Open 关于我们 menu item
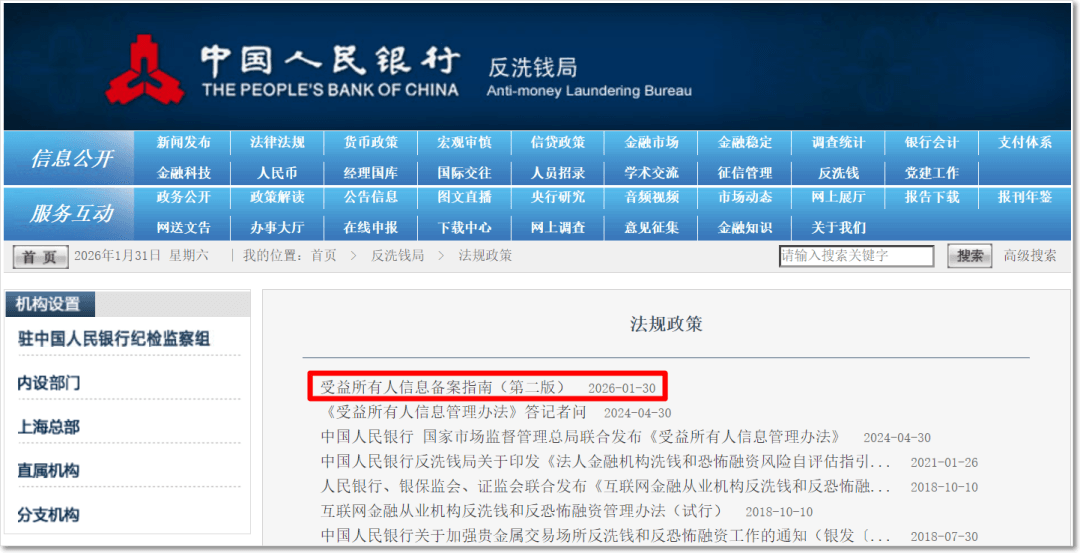Screen dimensions: 1080x553 (x=838, y=227)
